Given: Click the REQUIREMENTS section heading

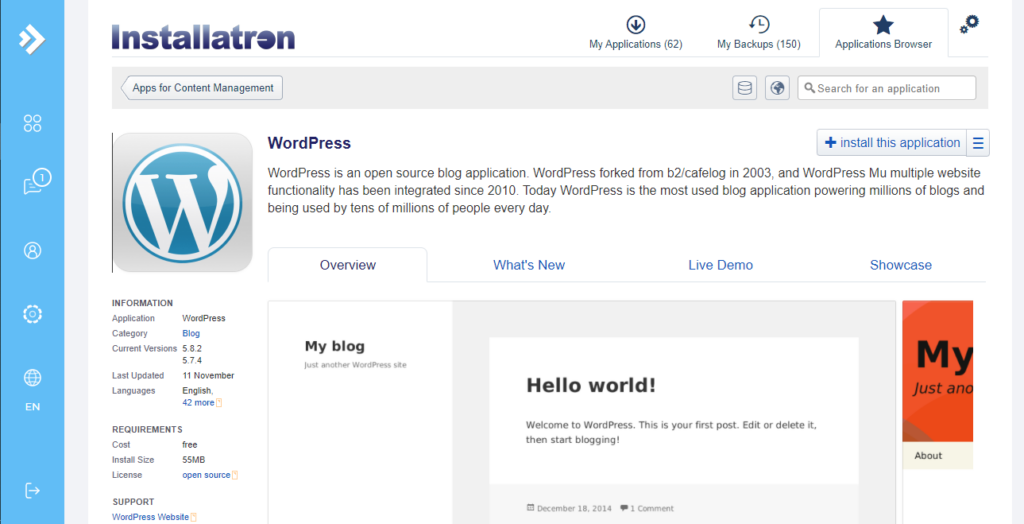Looking at the screenshot, I should (x=147, y=429).
